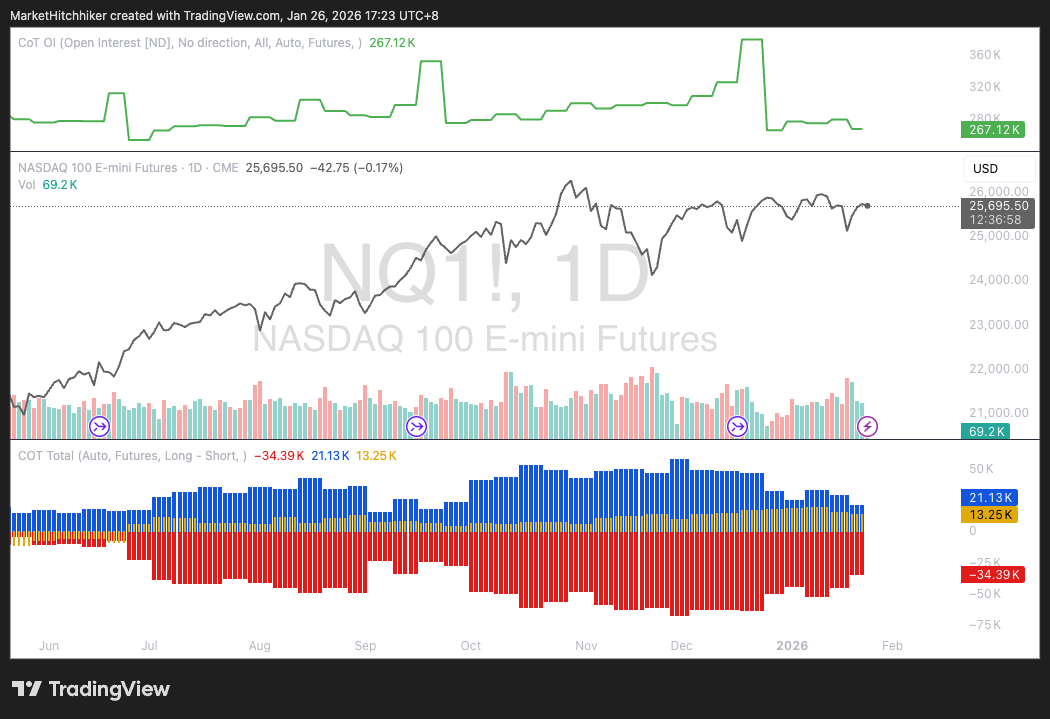Click the yellow 13.25K axis label
This screenshot has height=719, width=1050.
990,515
